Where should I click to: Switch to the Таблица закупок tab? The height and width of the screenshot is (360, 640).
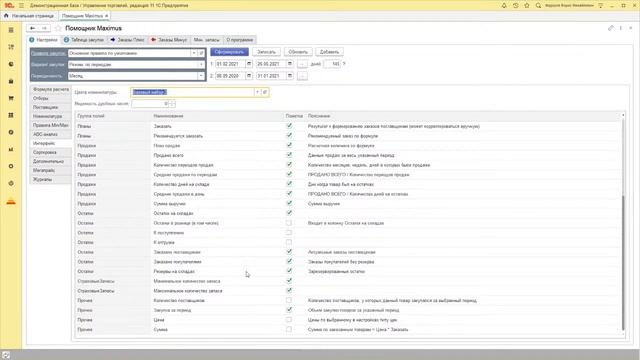(84, 40)
